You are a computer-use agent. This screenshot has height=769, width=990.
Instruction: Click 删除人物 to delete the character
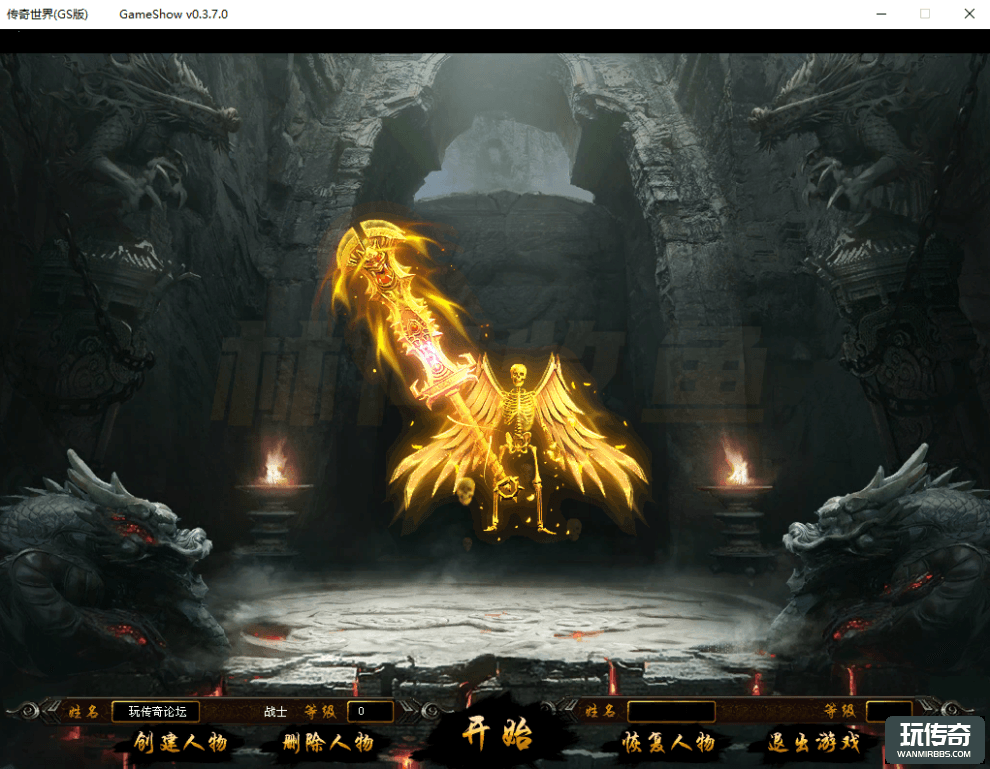pyautogui.click(x=328, y=742)
